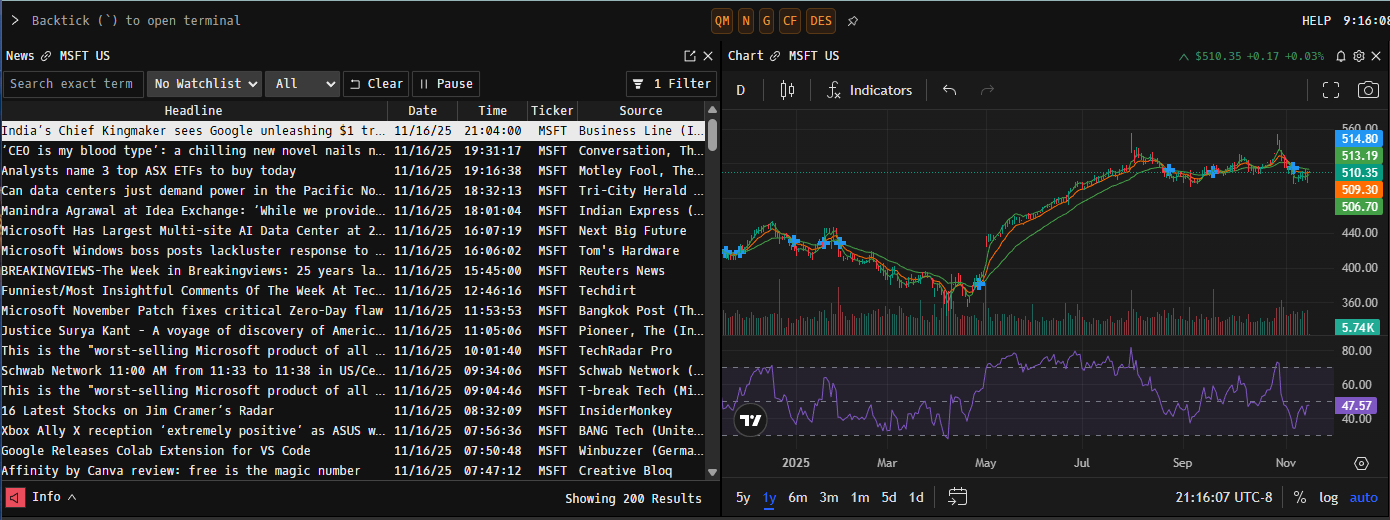Open the DES function shortcut

pyautogui.click(x=821, y=20)
